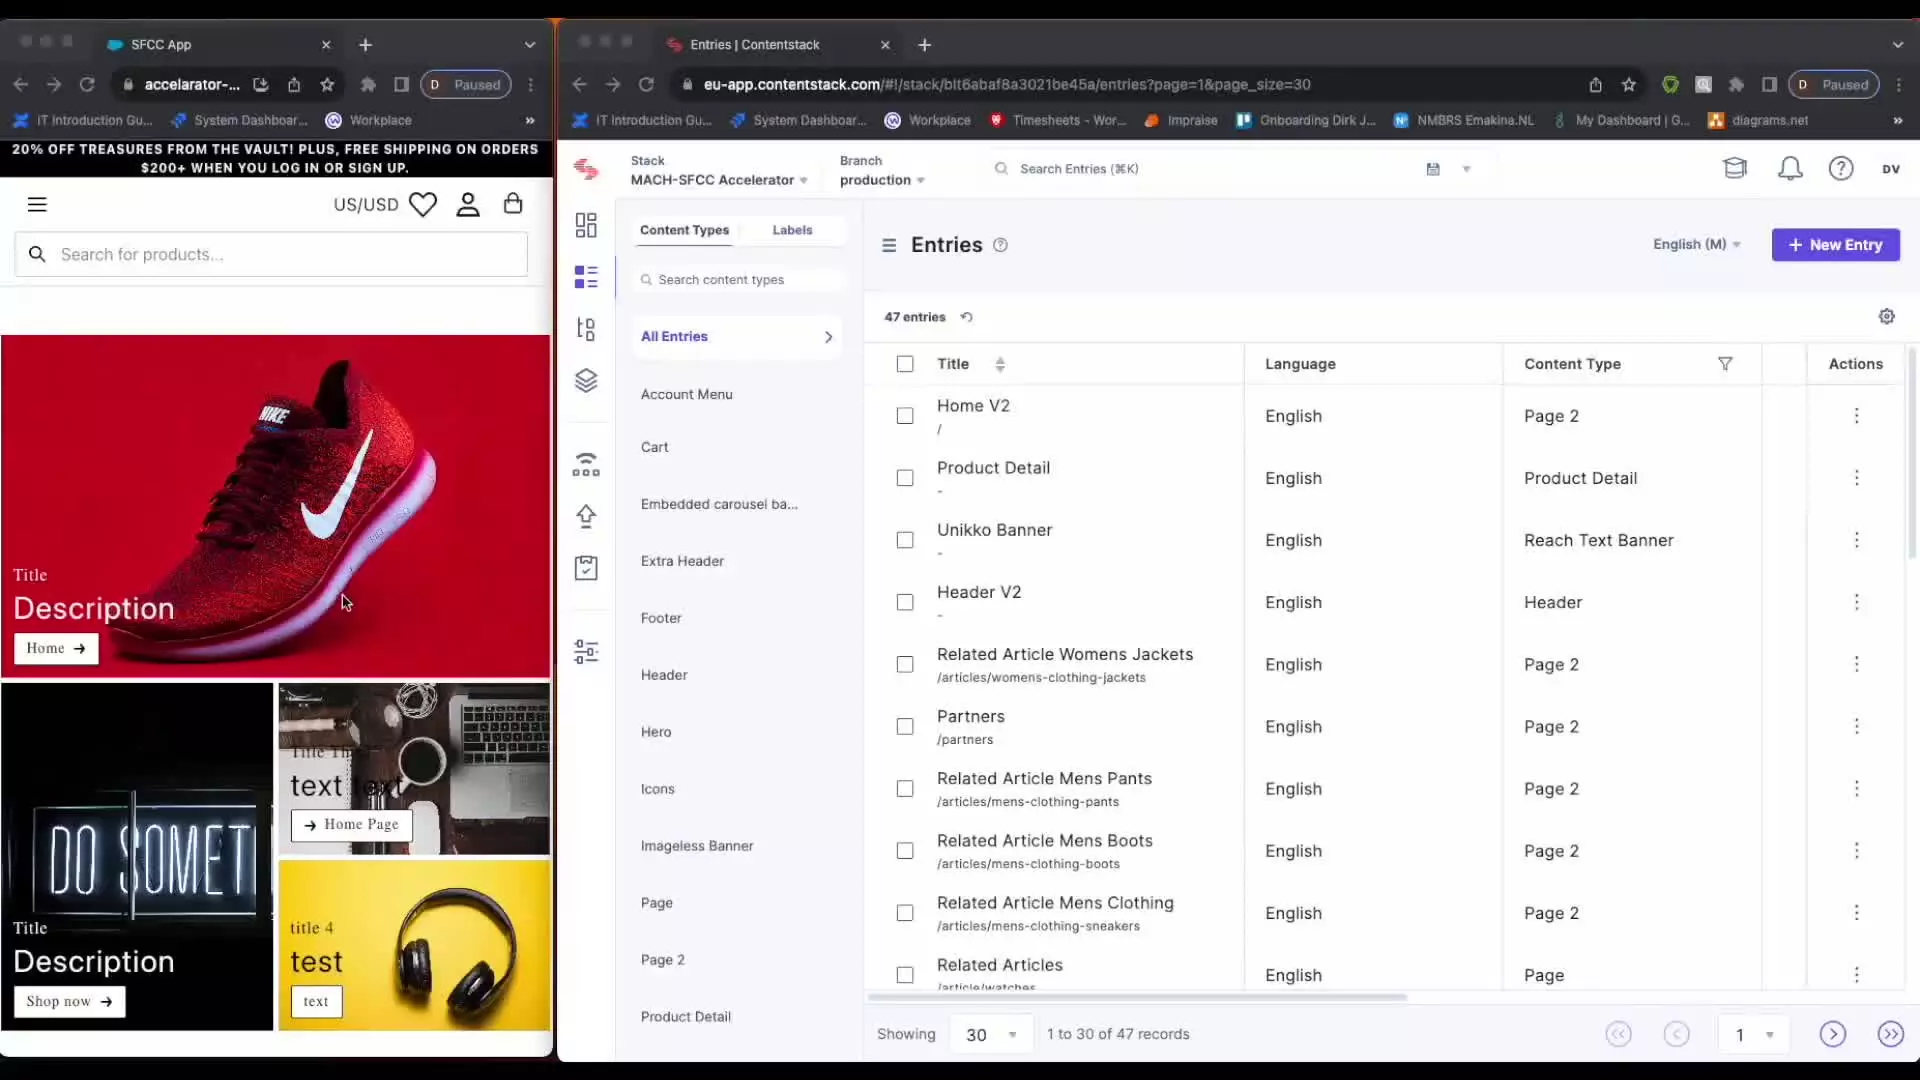Jump to the last page of entries
The image size is (1920, 1080).
[x=1891, y=1034]
